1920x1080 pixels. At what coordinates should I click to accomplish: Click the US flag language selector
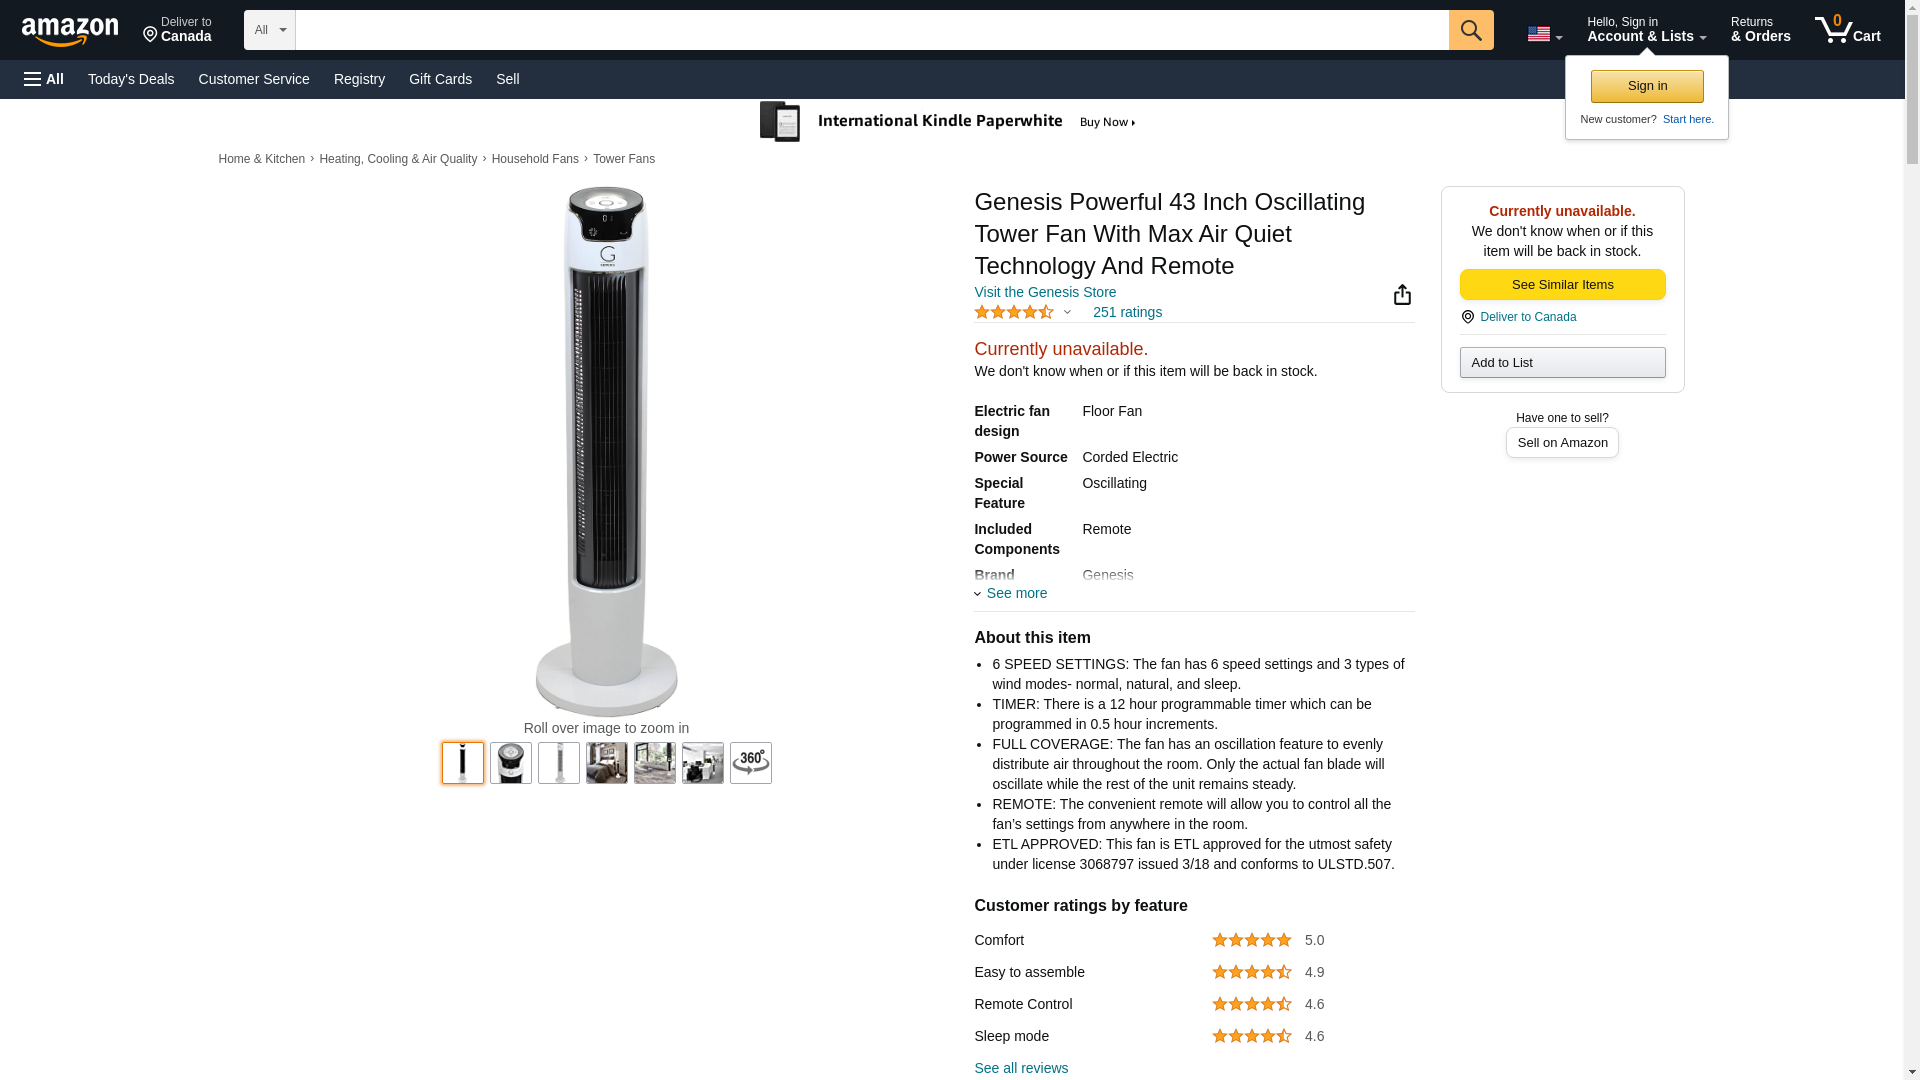[x=1544, y=34]
